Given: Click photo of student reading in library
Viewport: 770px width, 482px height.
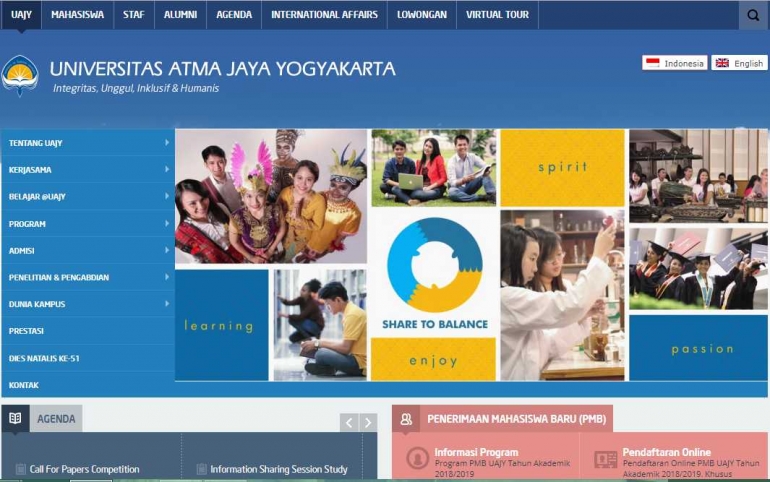Looking at the screenshot, I should pos(320,325).
